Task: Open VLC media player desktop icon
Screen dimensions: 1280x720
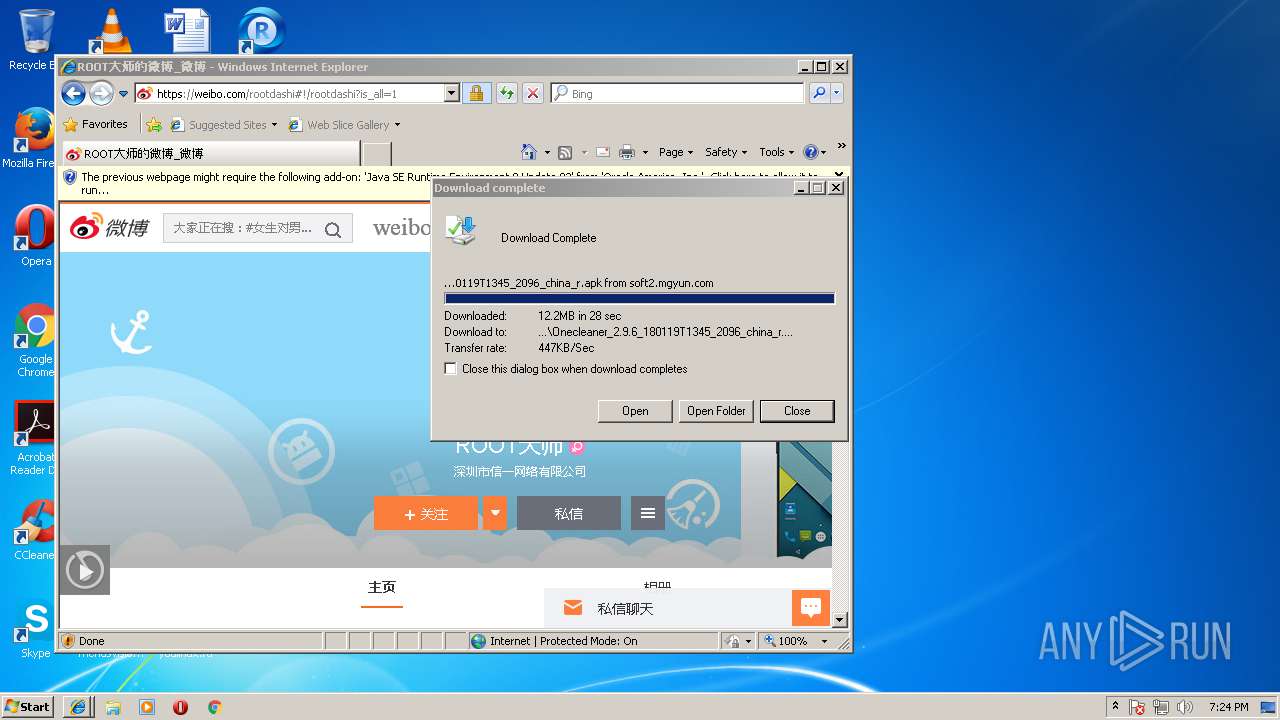Action: [111, 30]
